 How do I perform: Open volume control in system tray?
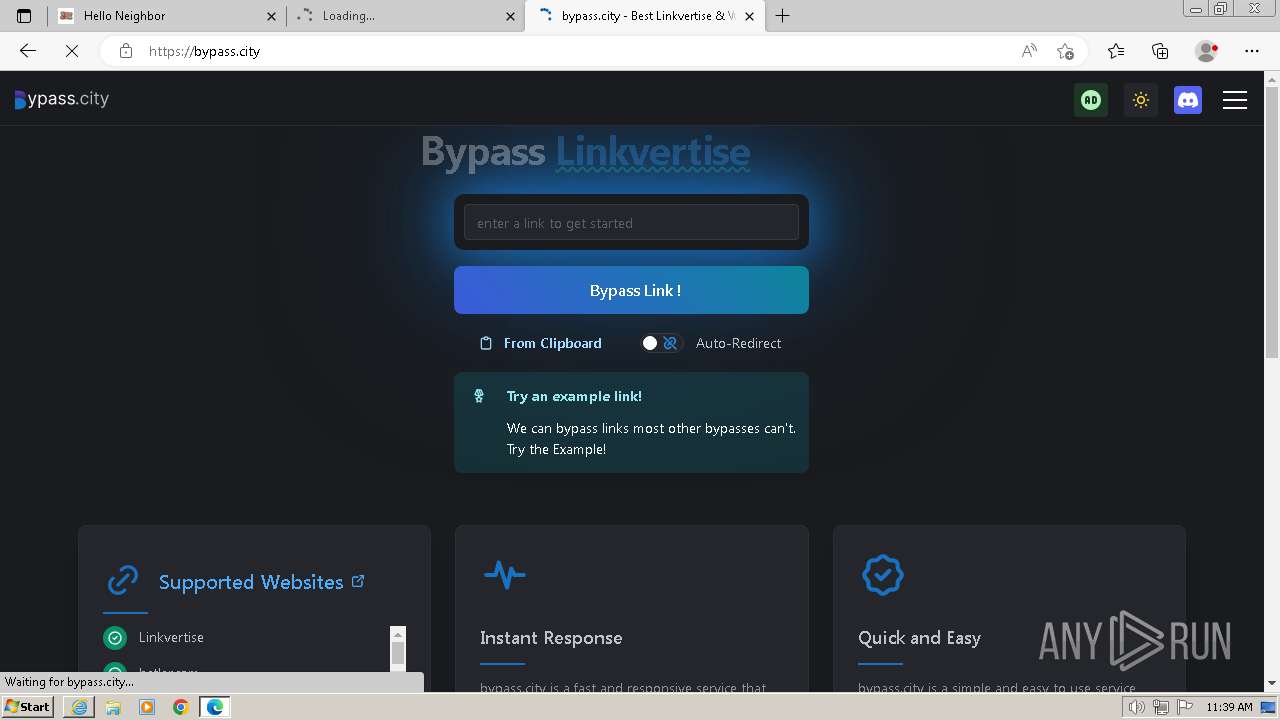(1136, 707)
